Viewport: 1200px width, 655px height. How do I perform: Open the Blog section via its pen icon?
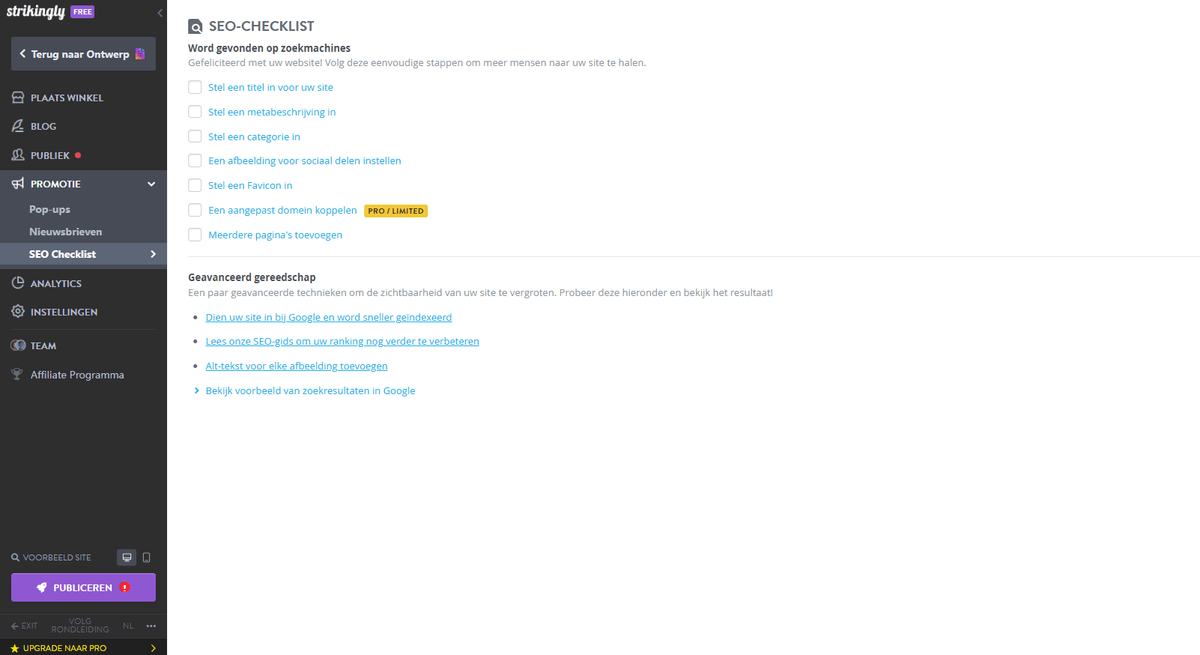pos(18,126)
